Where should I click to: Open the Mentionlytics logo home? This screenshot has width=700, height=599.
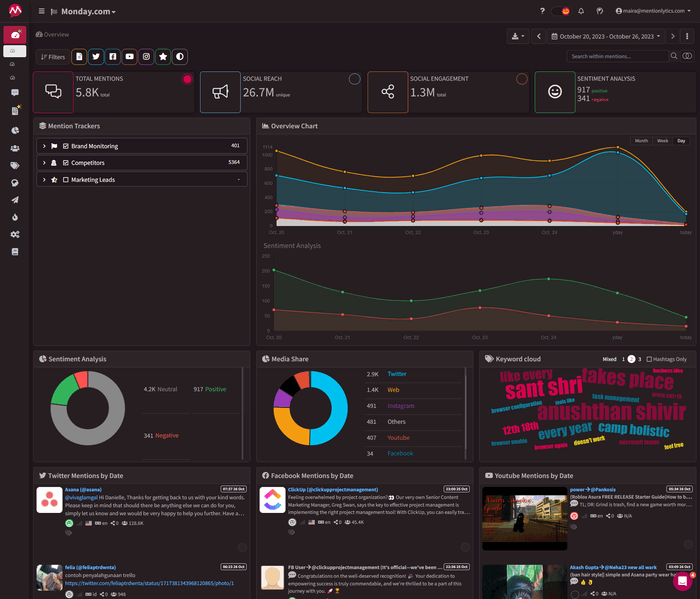click(x=15, y=10)
